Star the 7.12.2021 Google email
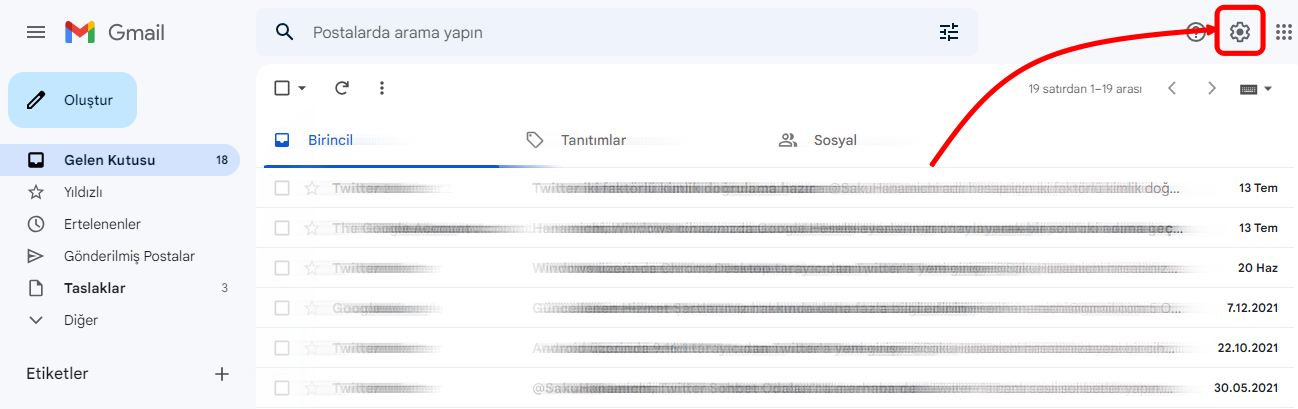This screenshot has width=1298, height=409. pos(312,308)
